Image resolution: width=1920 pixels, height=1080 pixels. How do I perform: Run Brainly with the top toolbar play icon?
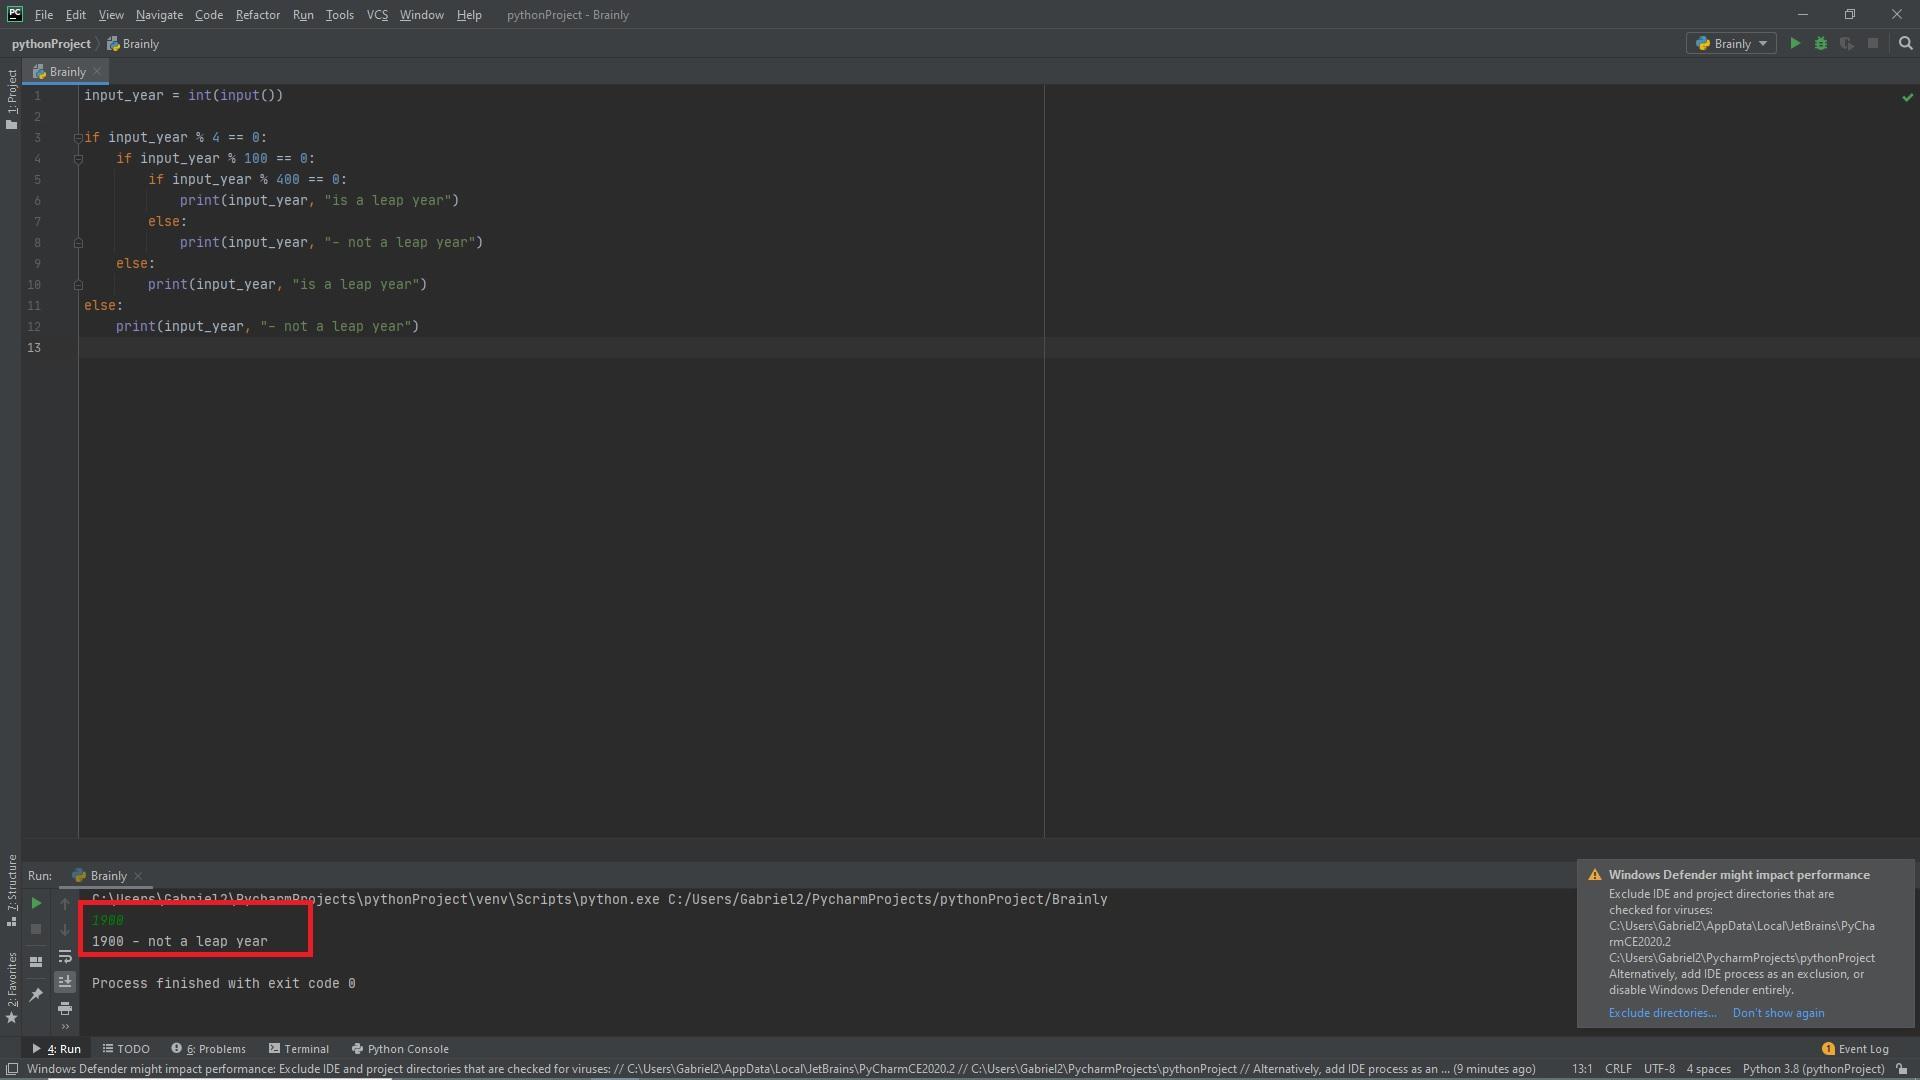click(1795, 44)
